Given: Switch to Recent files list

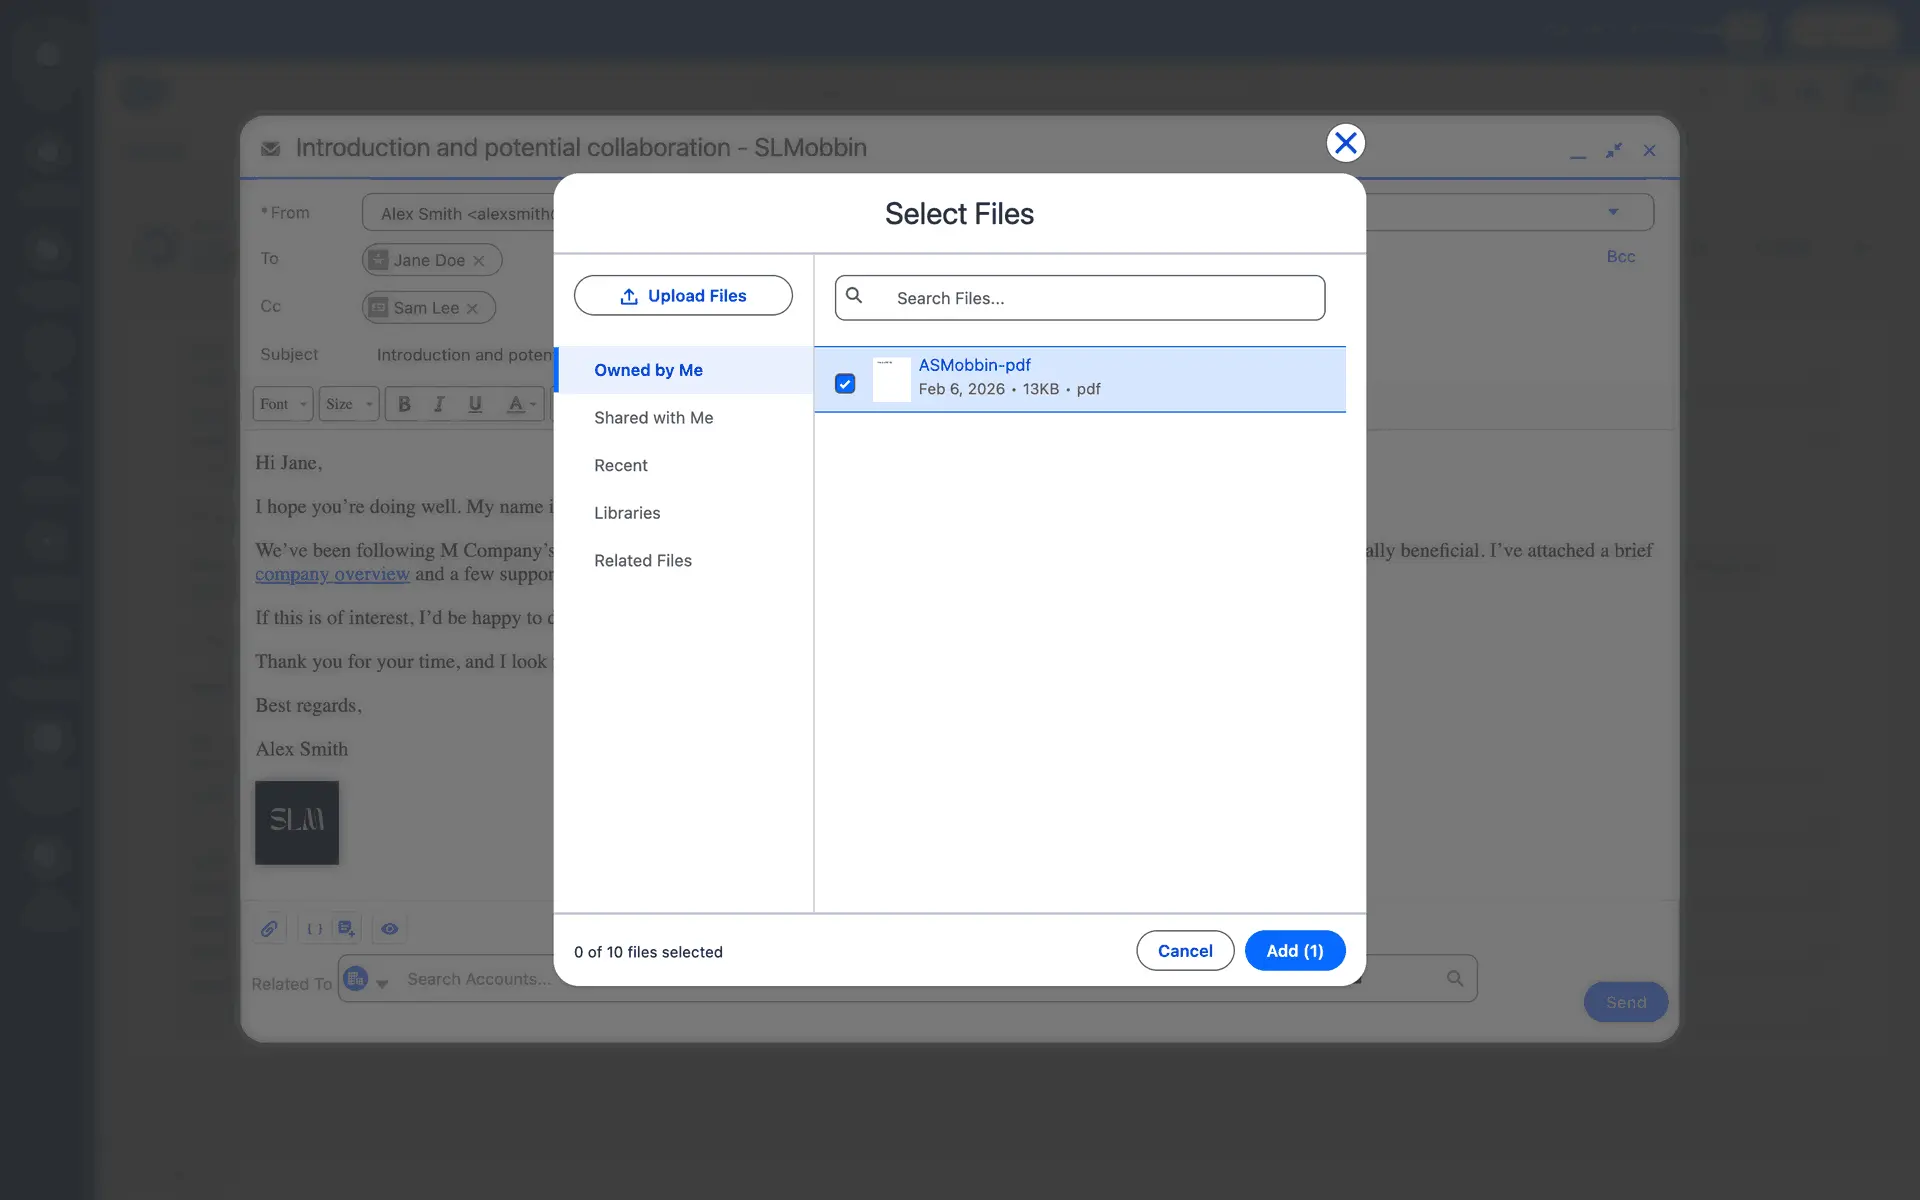Looking at the screenshot, I should [620, 465].
